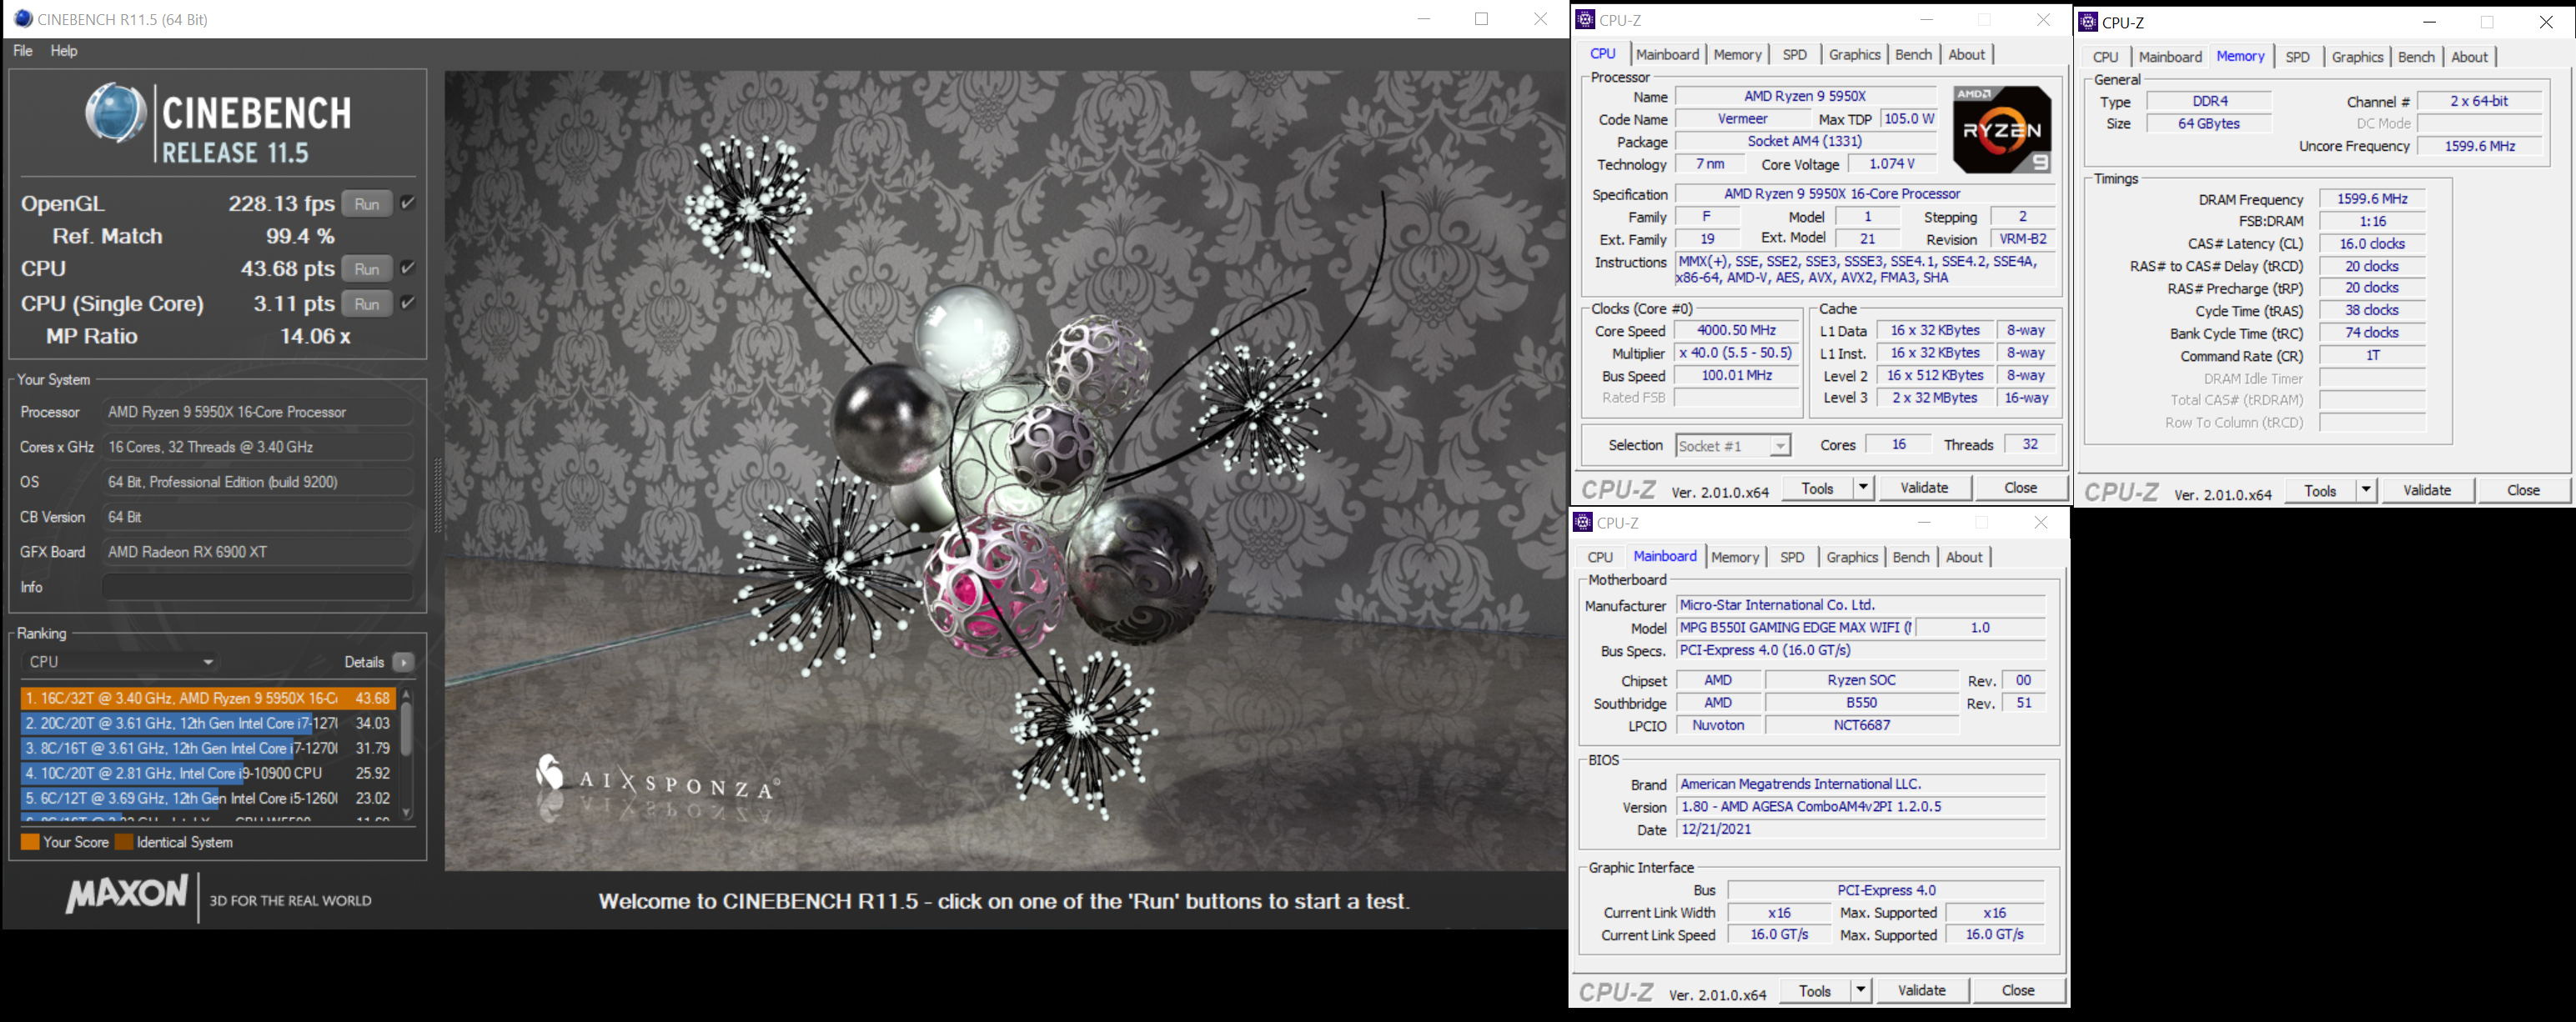
Task: Click Tools button in CPU-Z Mainboard window
Action: pyautogui.click(x=1815, y=990)
